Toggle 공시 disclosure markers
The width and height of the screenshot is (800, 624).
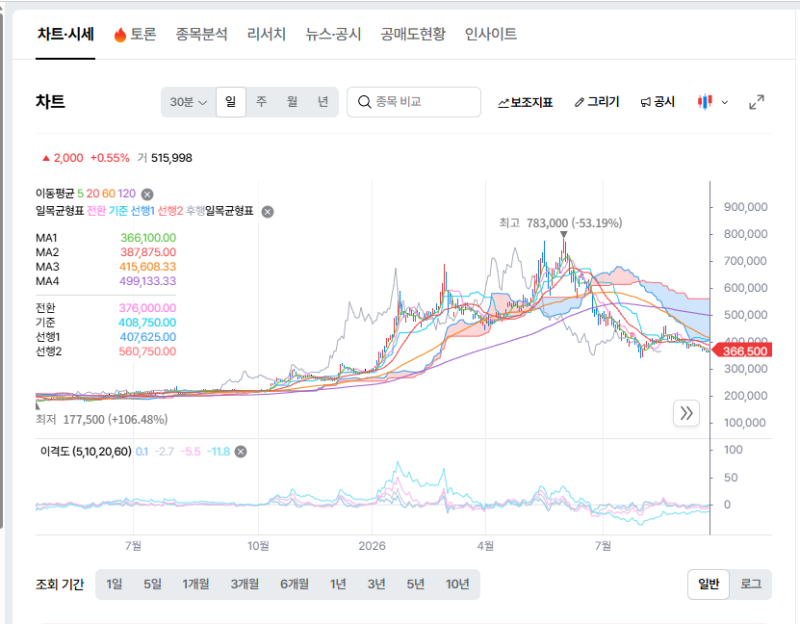[x=658, y=102]
